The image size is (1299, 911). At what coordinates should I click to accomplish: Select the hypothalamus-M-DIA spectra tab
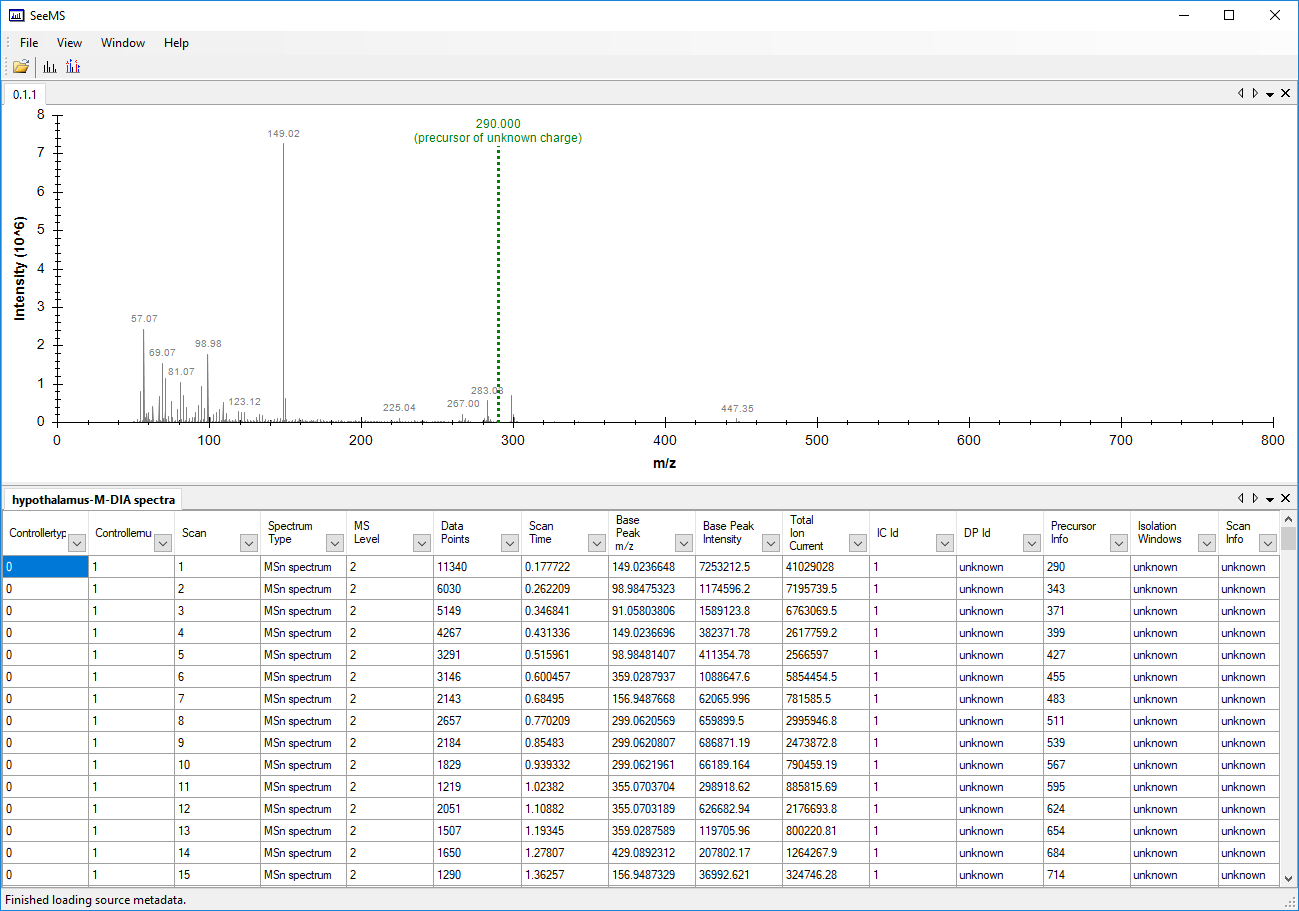point(93,499)
